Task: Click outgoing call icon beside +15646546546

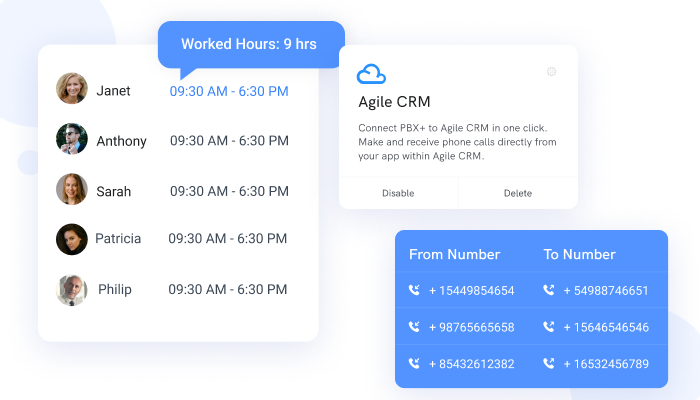Action: pos(549,327)
